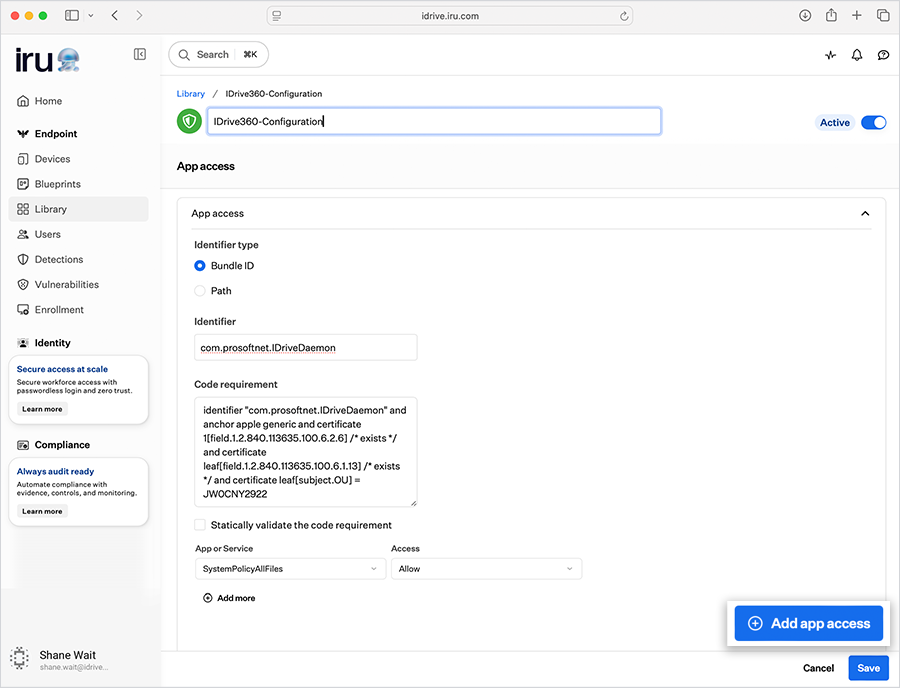Open the Access dropdown showing Allow
Screen dimensions: 900x688
coord(487,569)
